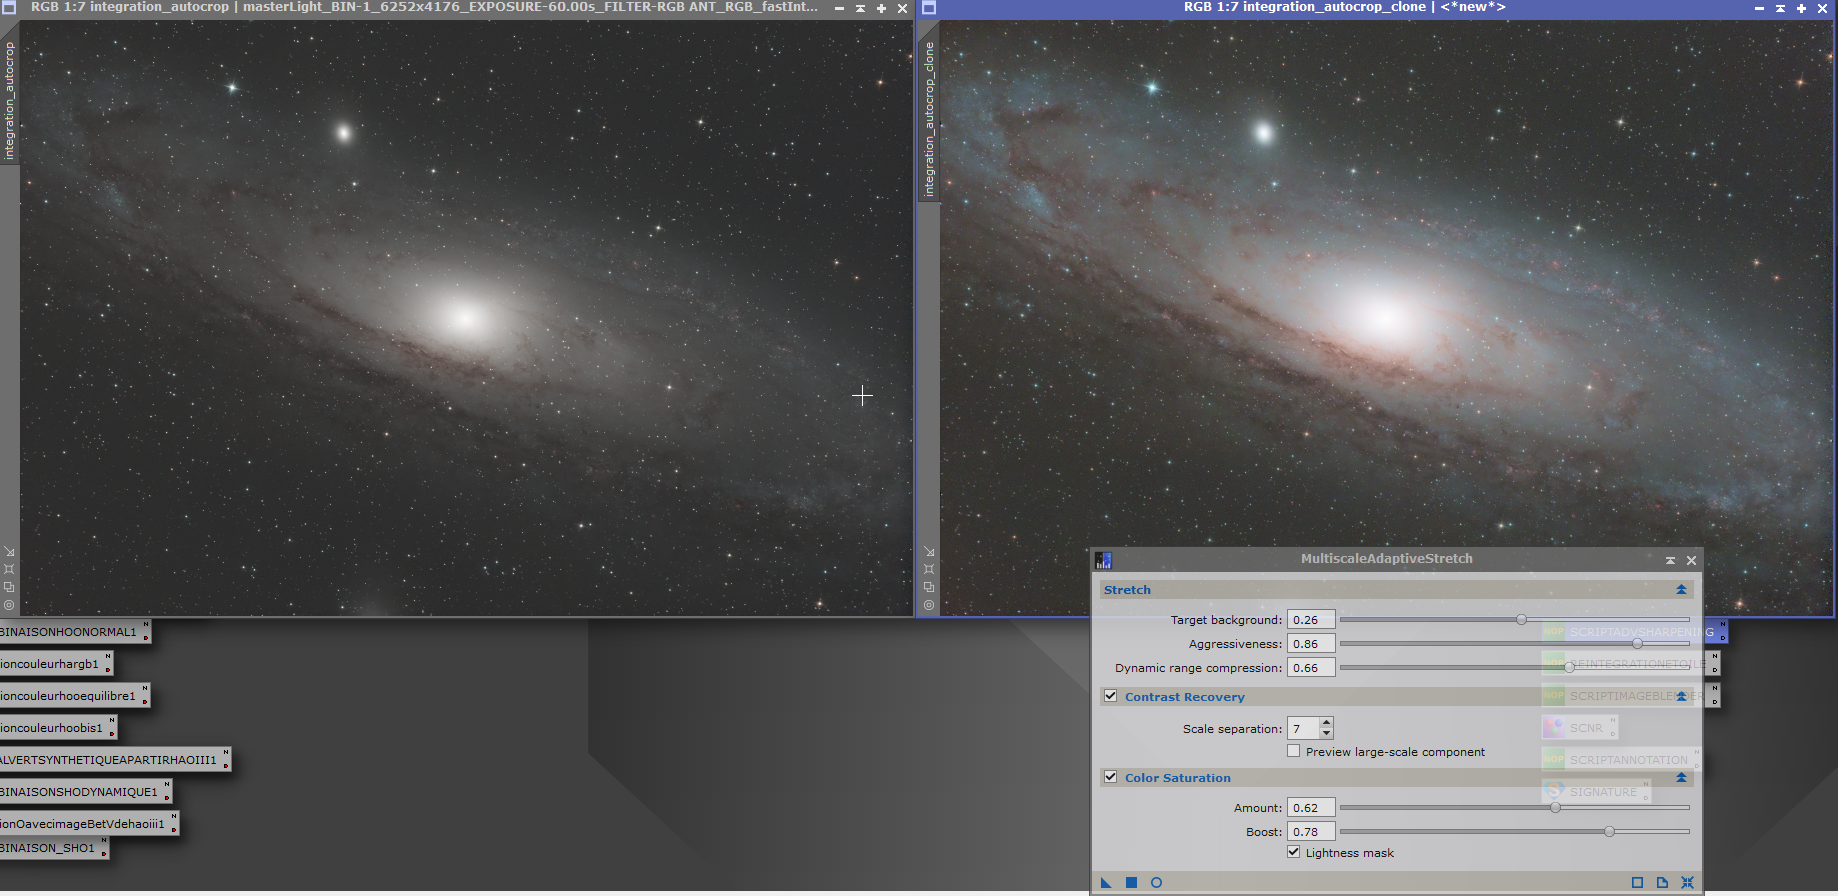Click the Aggressiveness value field

pyautogui.click(x=1311, y=644)
